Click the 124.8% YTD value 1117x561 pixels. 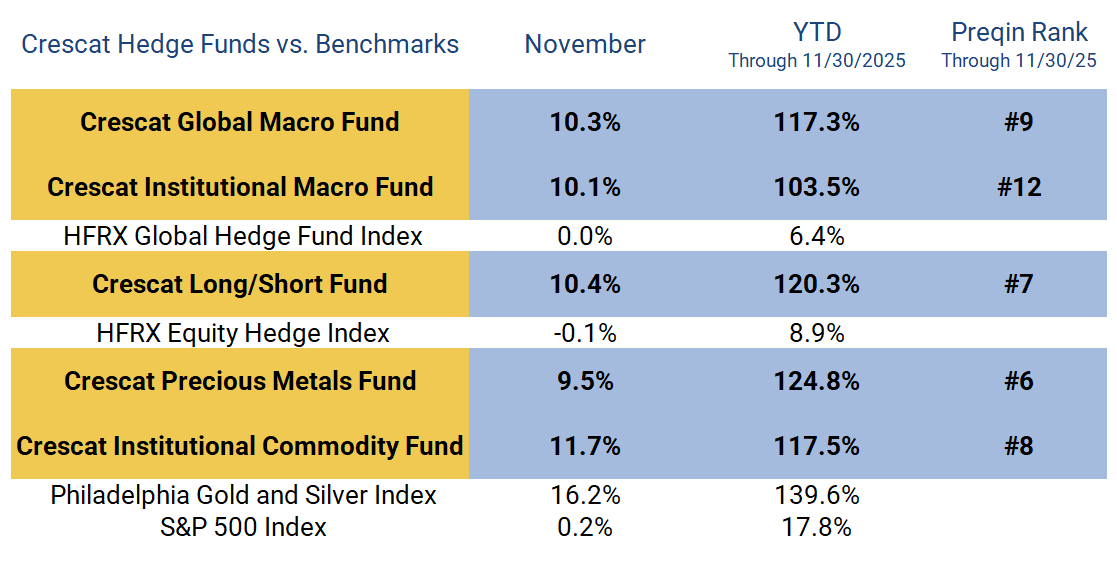coord(816,381)
